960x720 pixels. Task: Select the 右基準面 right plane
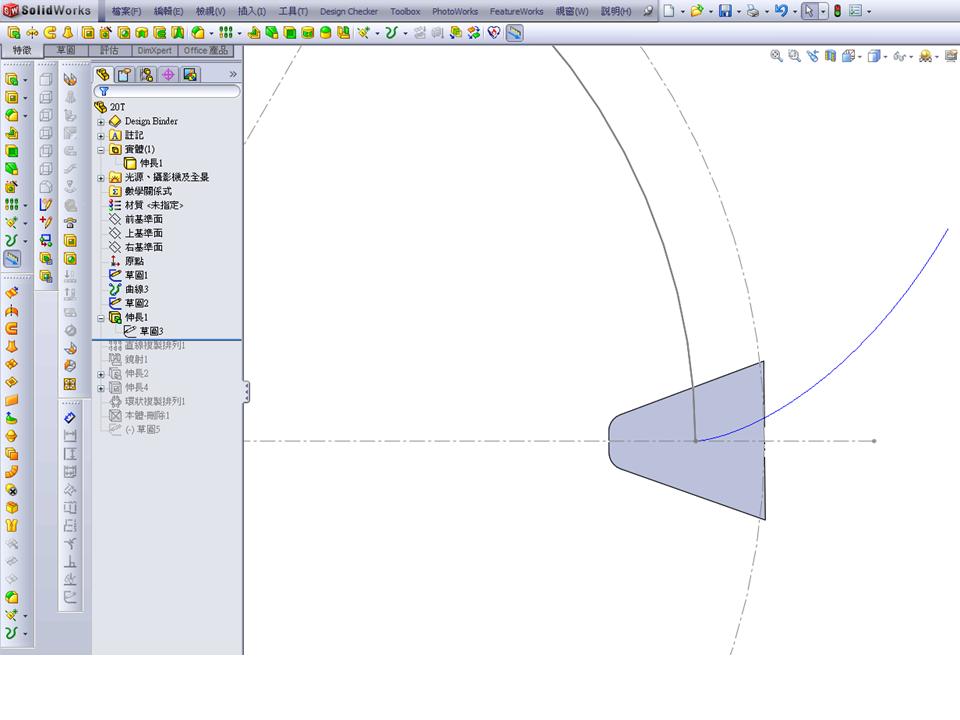pos(143,247)
